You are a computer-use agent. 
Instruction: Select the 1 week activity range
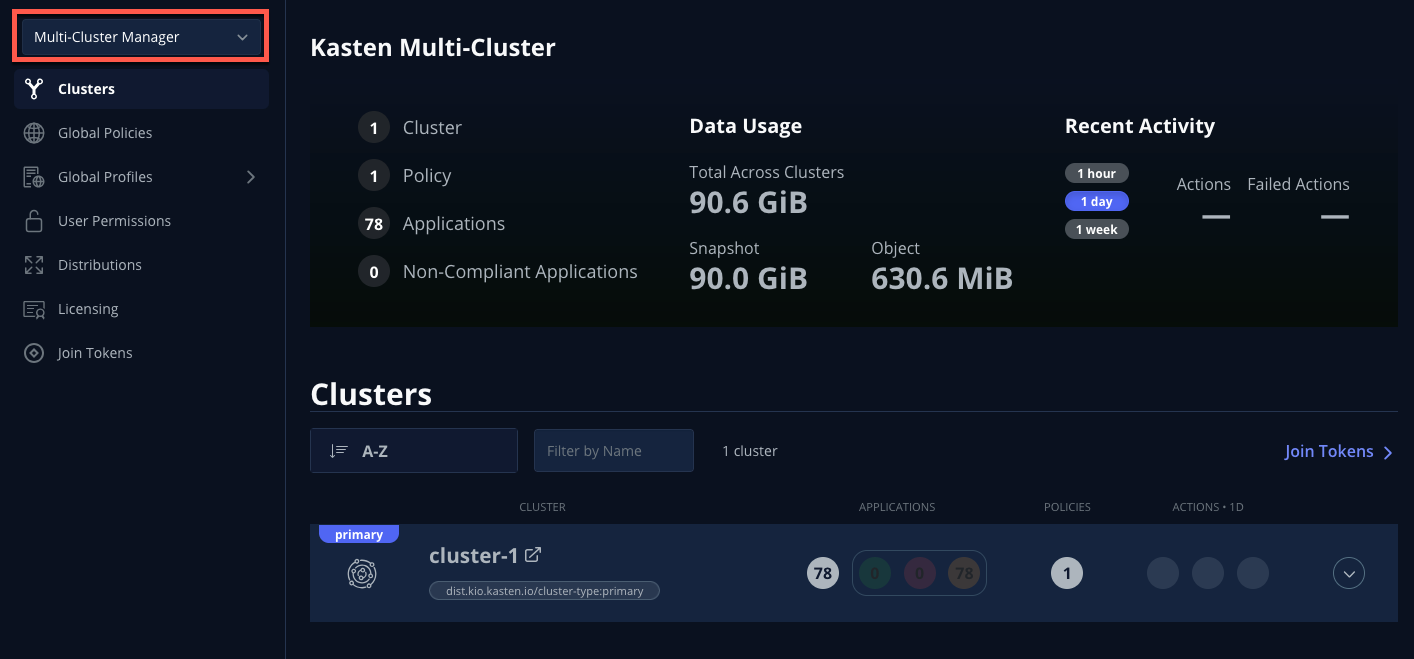coord(1096,229)
